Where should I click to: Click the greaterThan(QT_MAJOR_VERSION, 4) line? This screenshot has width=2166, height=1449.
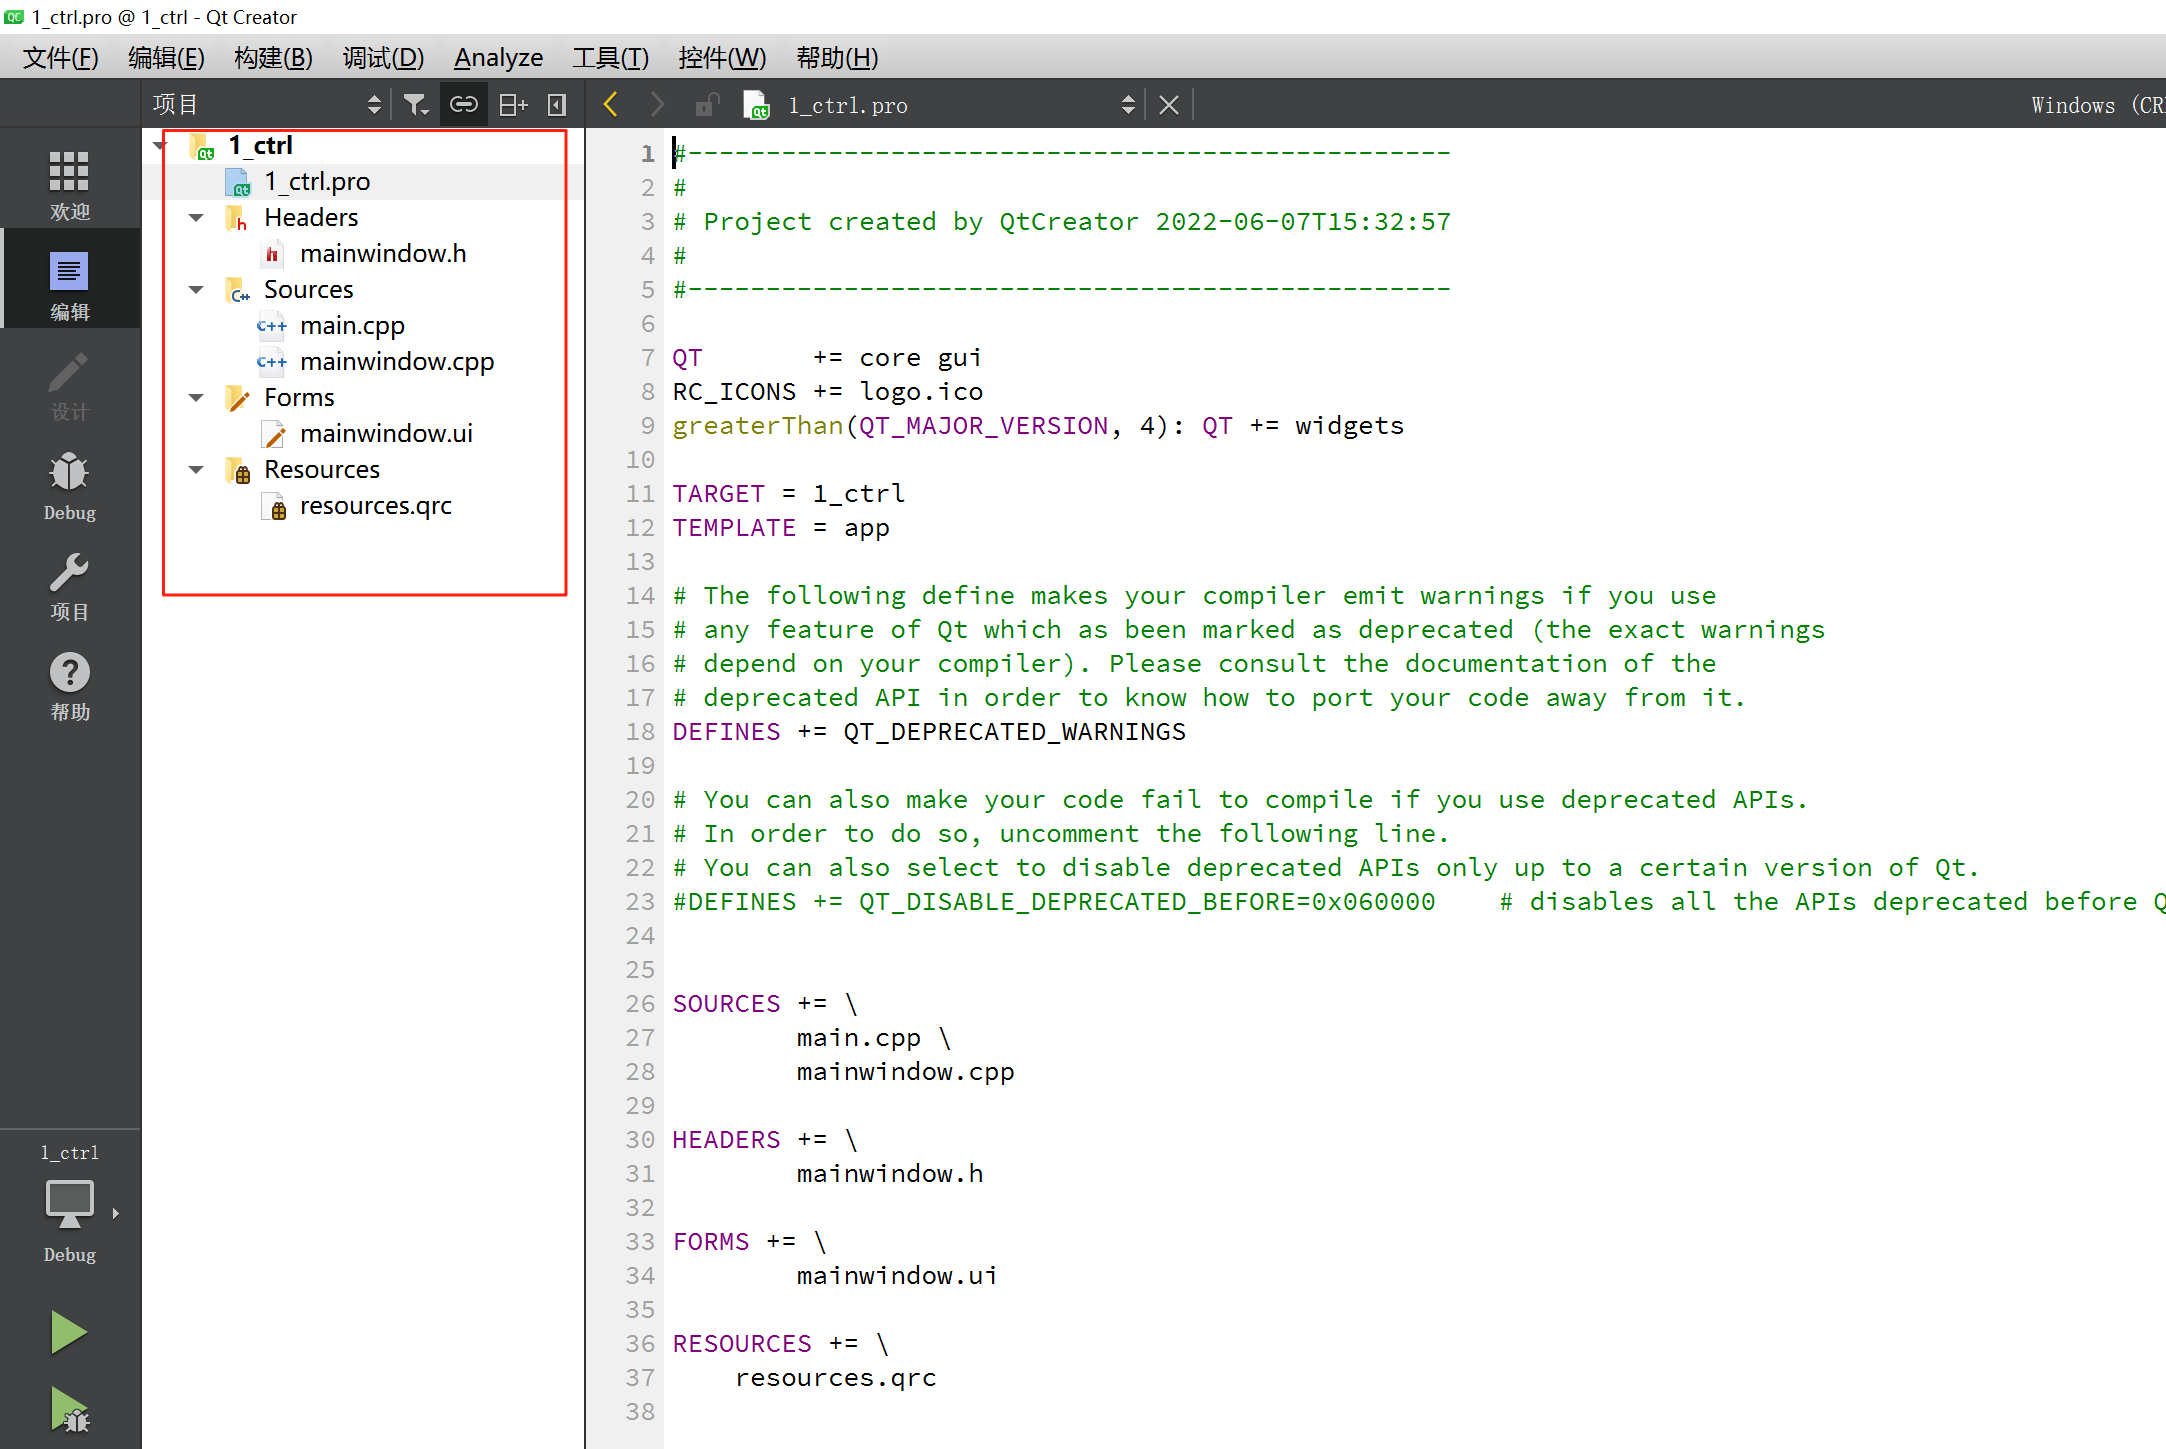pyautogui.click(x=1038, y=426)
